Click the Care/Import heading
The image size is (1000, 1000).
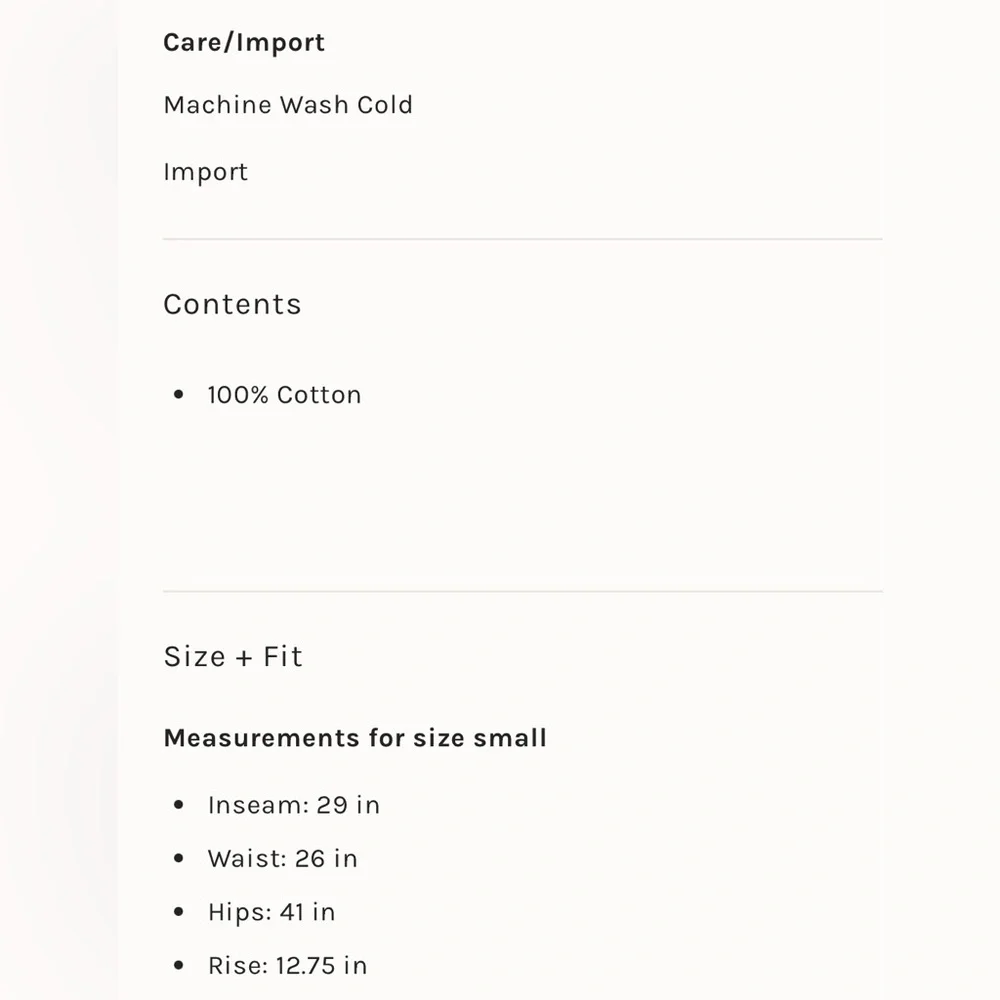coord(244,43)
